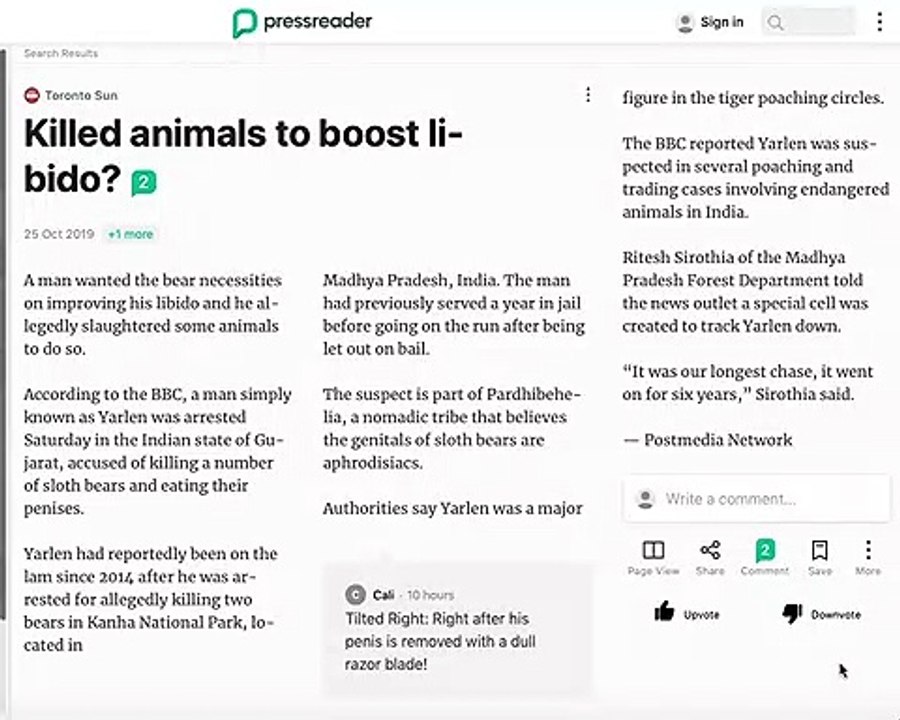
Task: Click the search magnifier icon
Action: (775, 22)
